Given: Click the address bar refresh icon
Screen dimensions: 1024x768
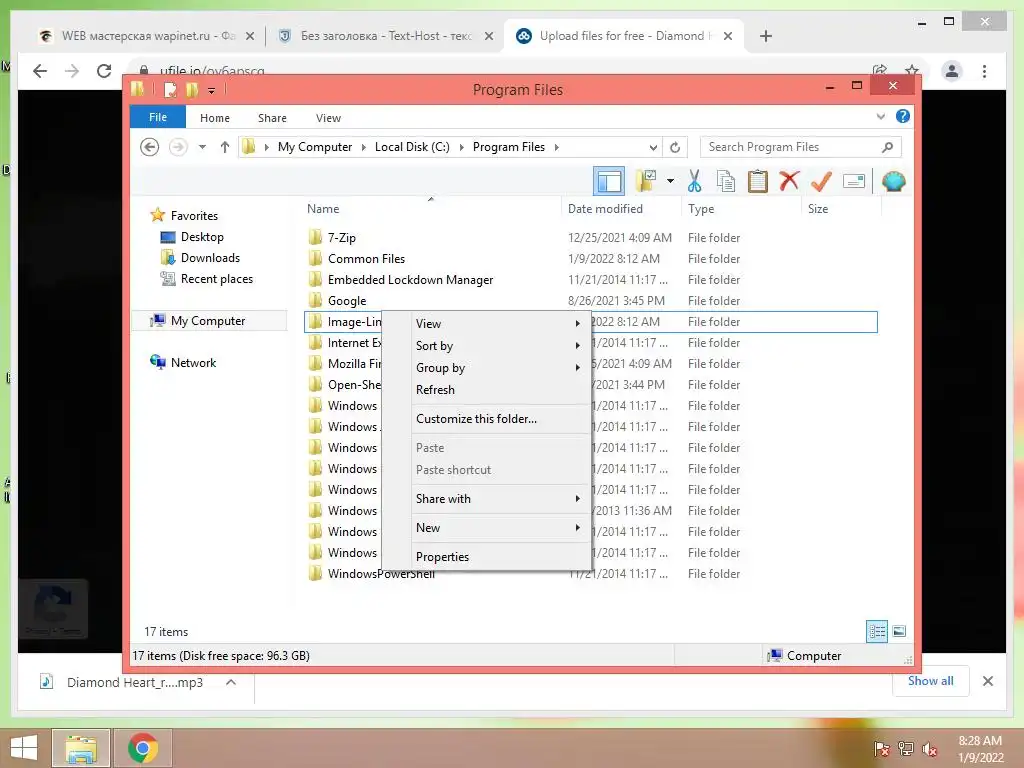Looking at the screenshot, I should tap(675, 147).
